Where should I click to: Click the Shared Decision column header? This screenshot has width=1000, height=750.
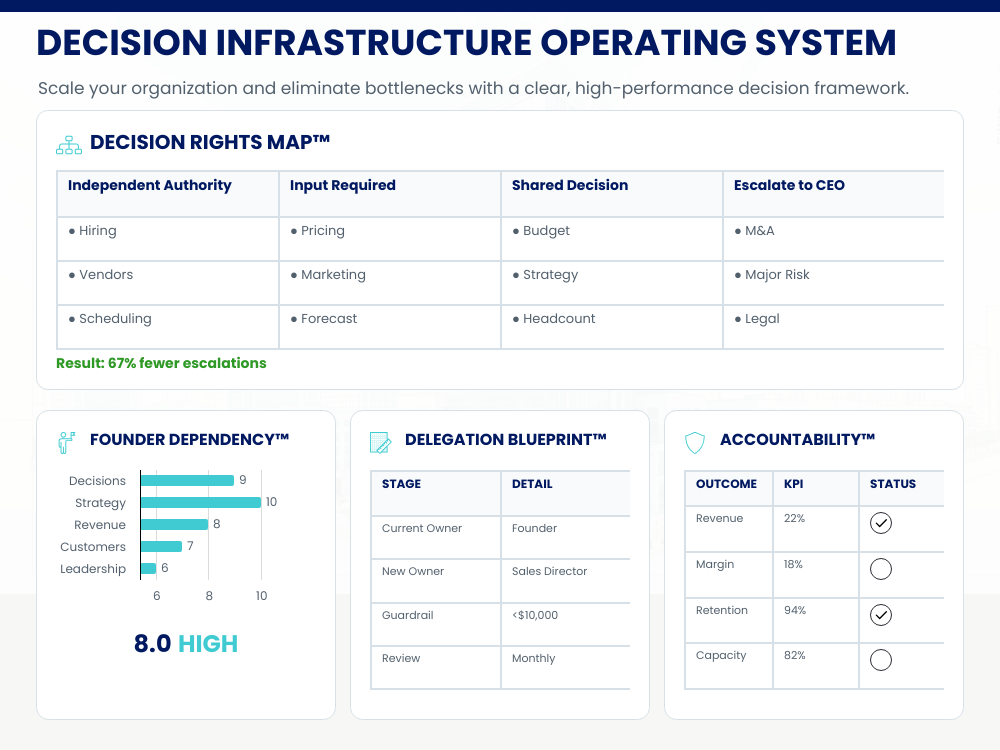(612, 194)
